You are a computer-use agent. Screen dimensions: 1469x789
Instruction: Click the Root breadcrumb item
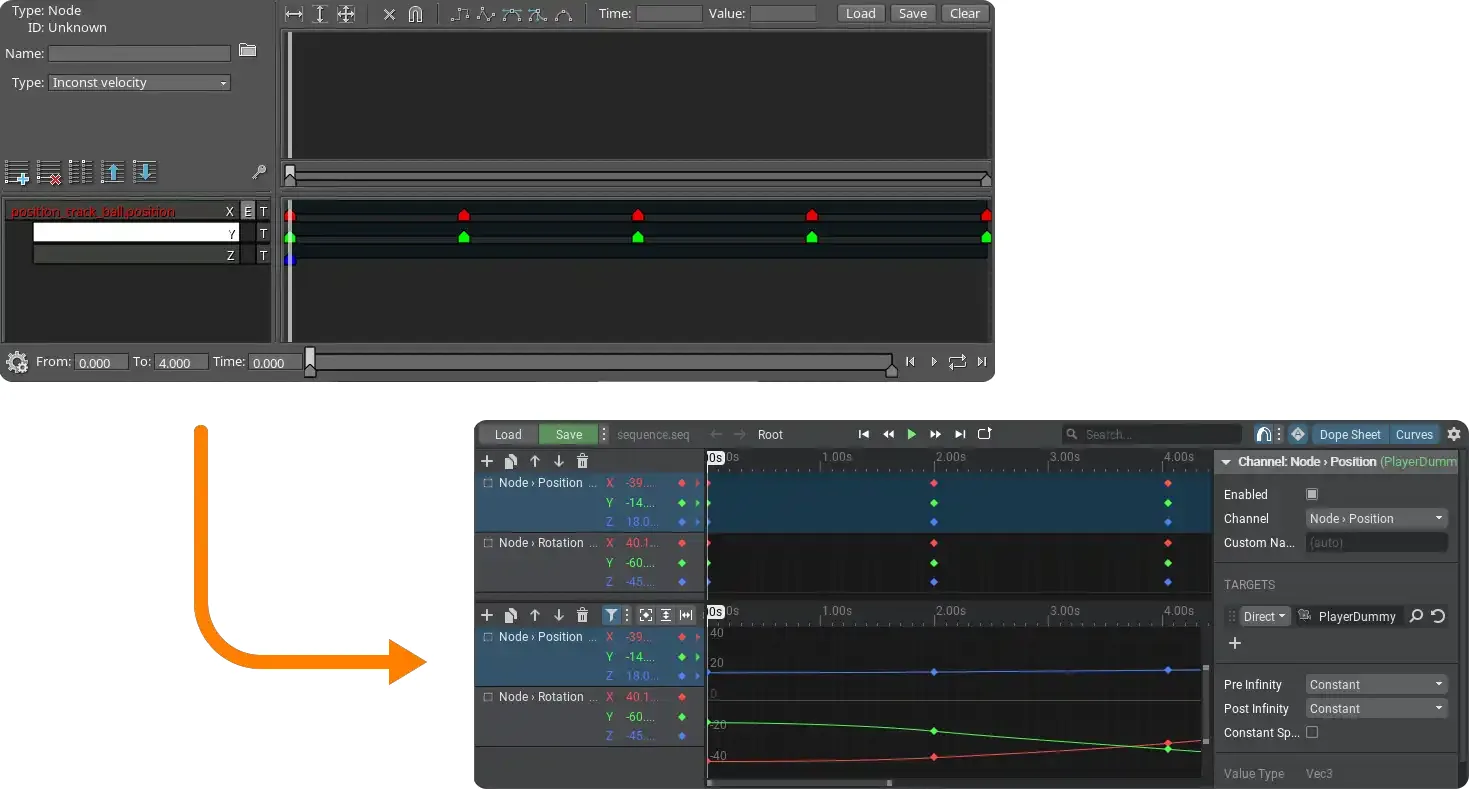[770, 434]
